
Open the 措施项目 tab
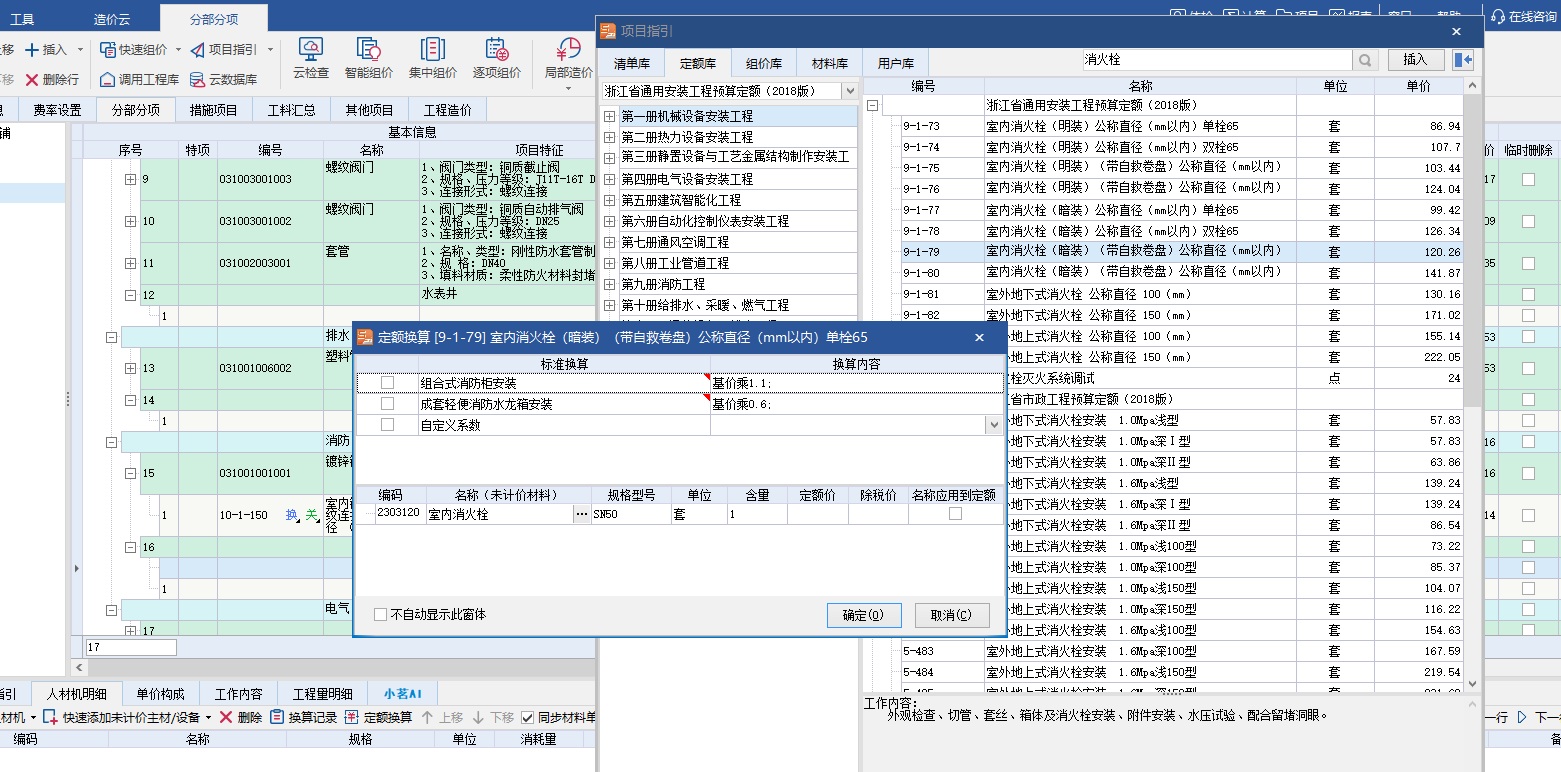click(x=214, y=110)
